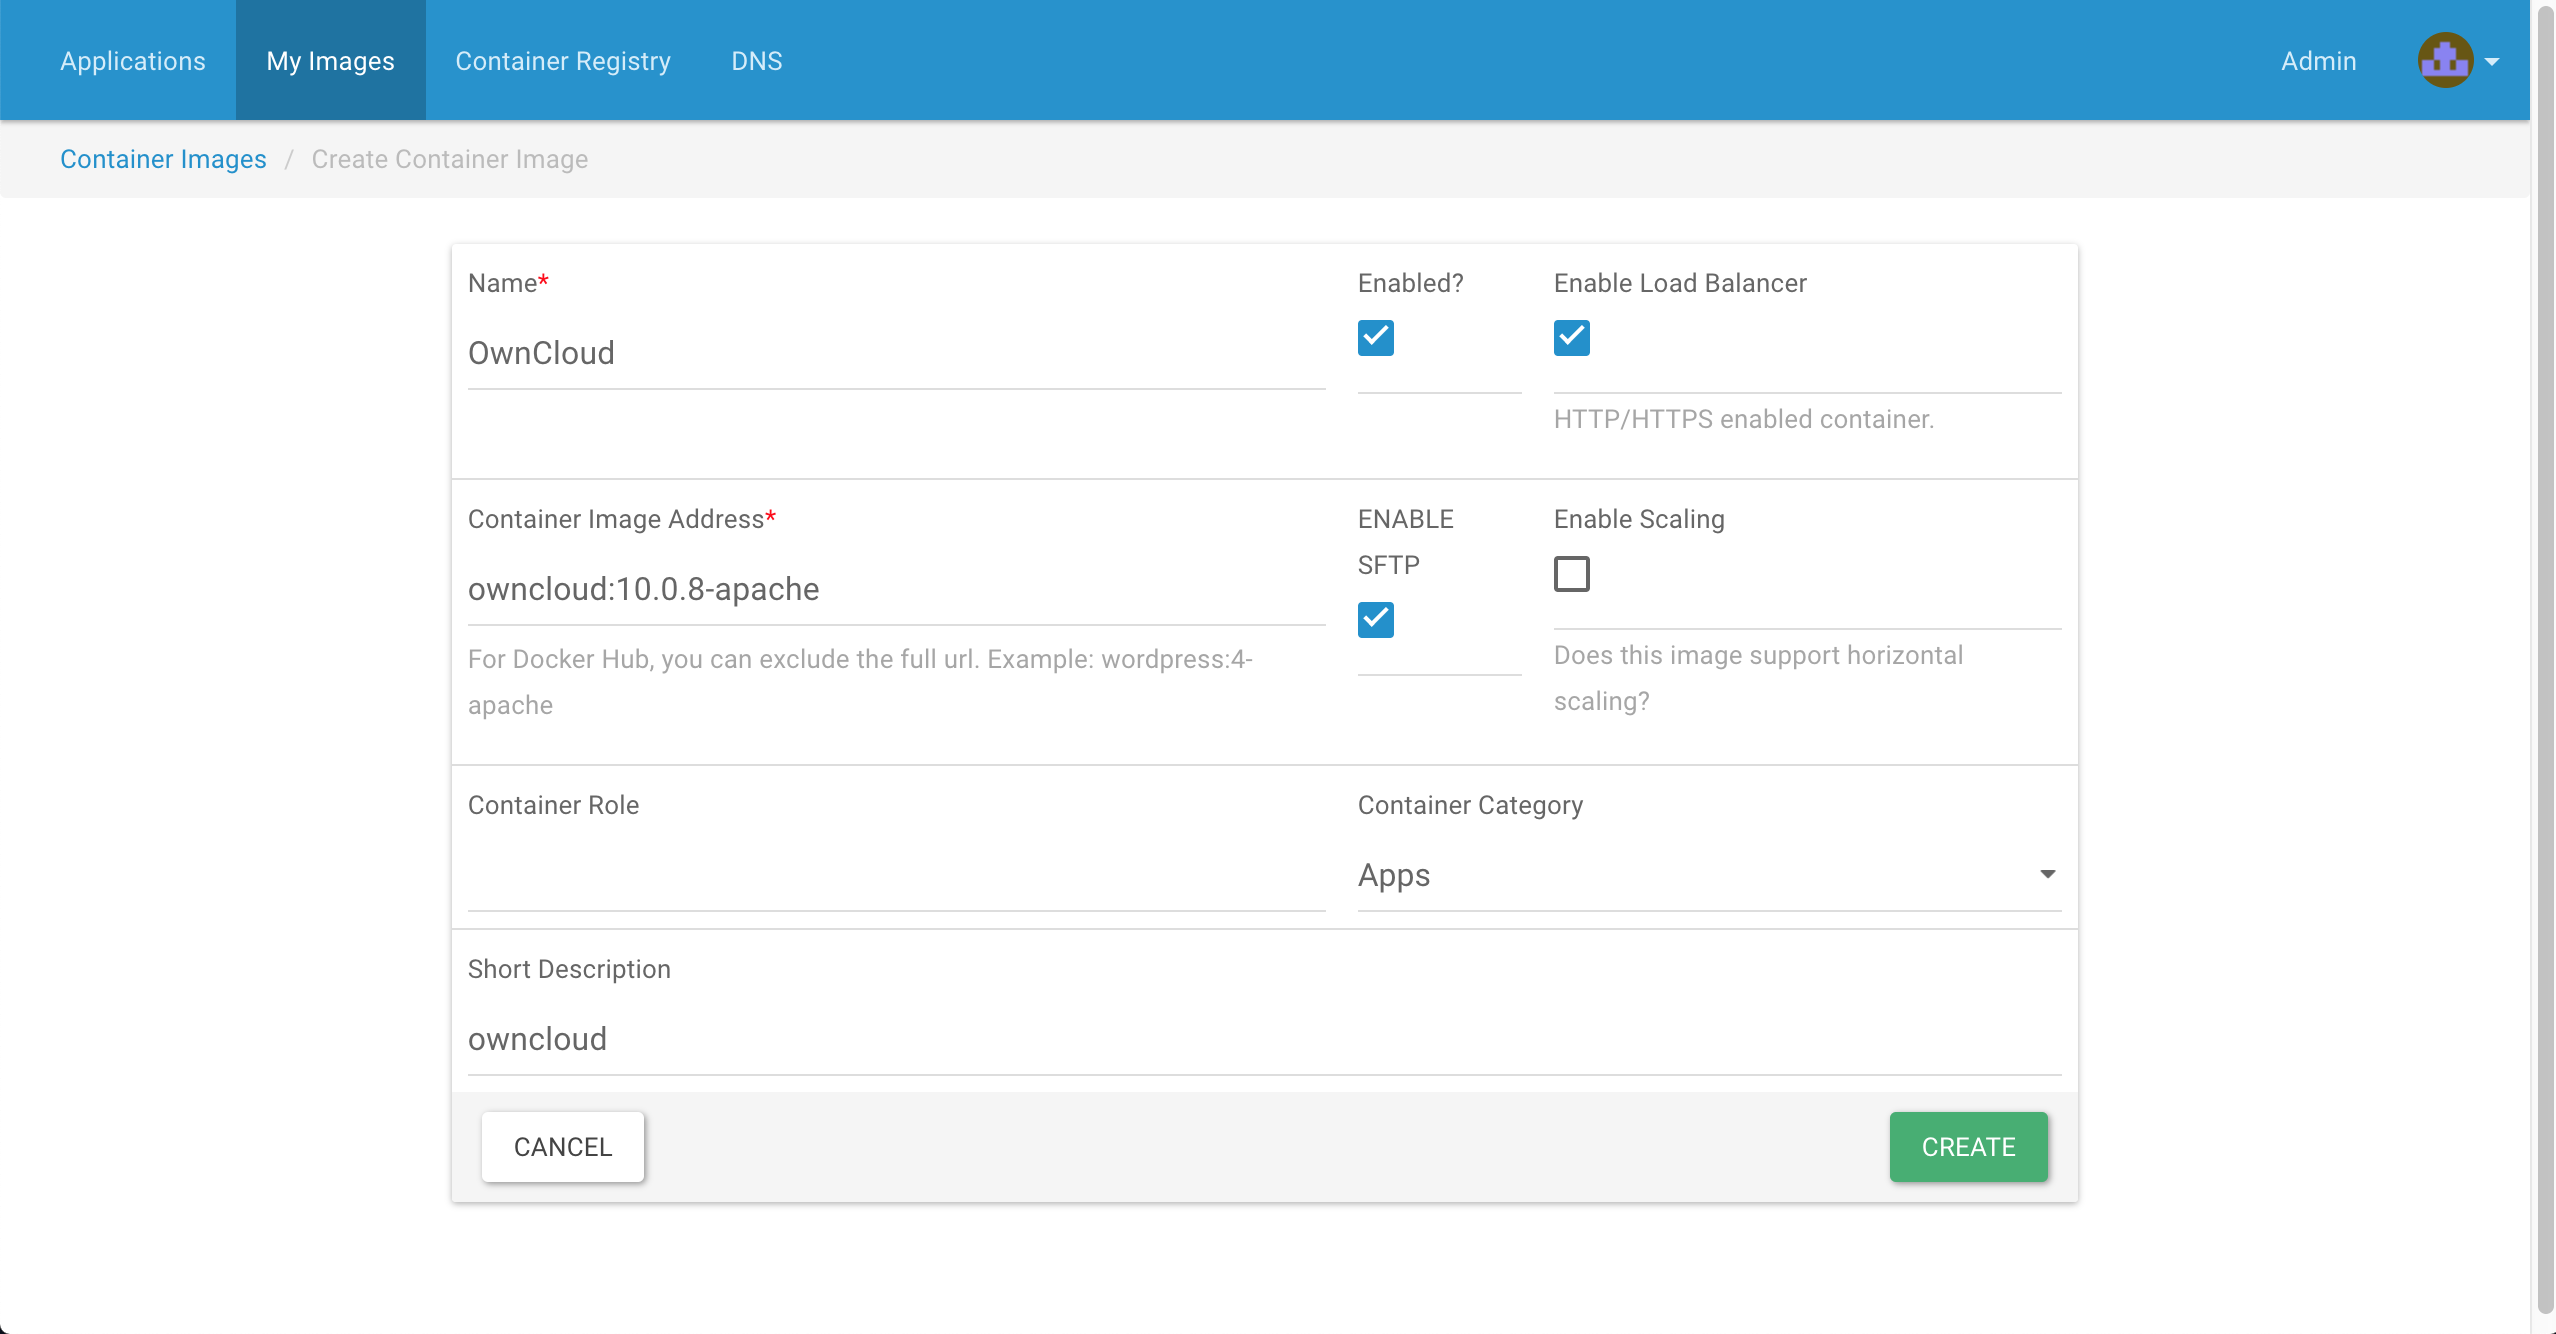Click the page vertical scrollbar
This screenshot has height=1334, width=2556.
click(x=2546, y=660)
